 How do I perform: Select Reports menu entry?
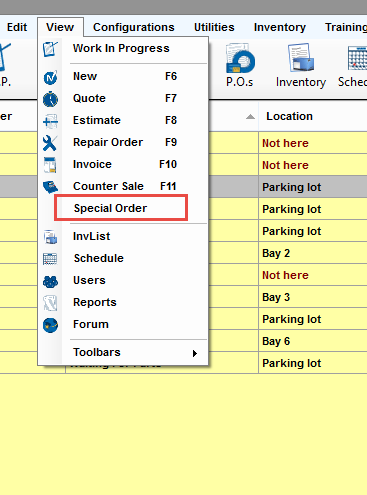click(123, 303)
